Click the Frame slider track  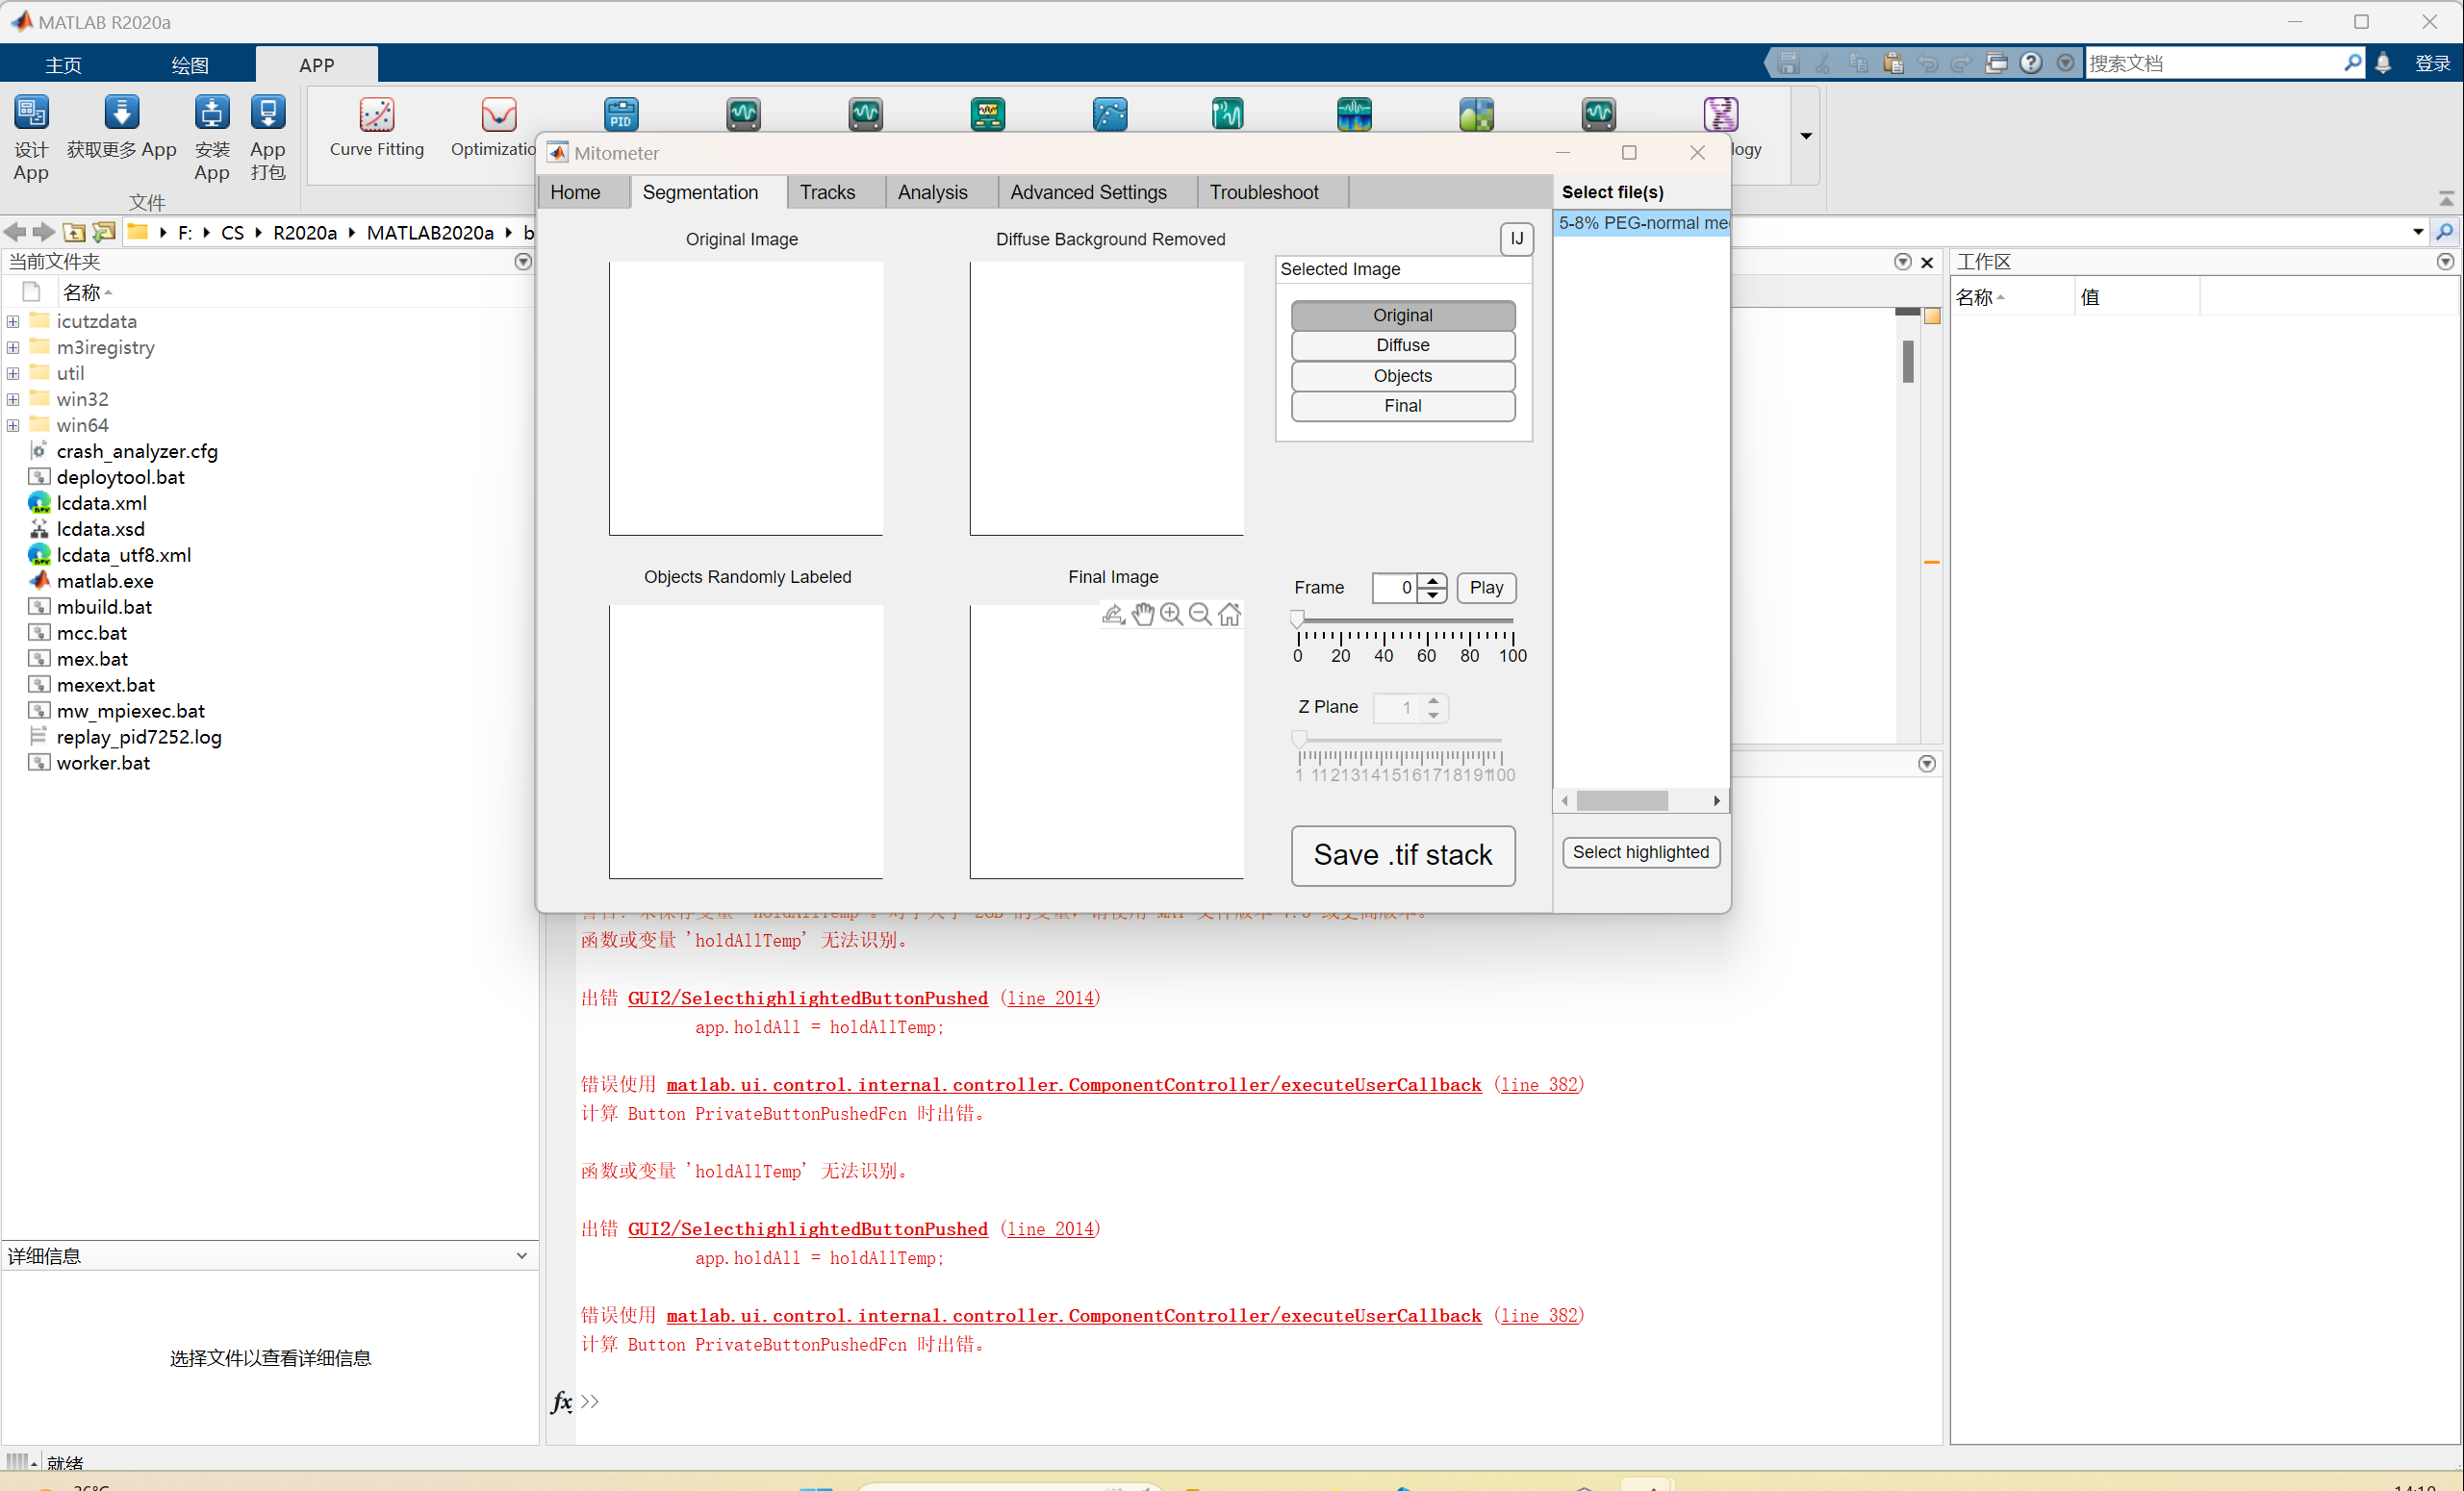(1404, 621)
